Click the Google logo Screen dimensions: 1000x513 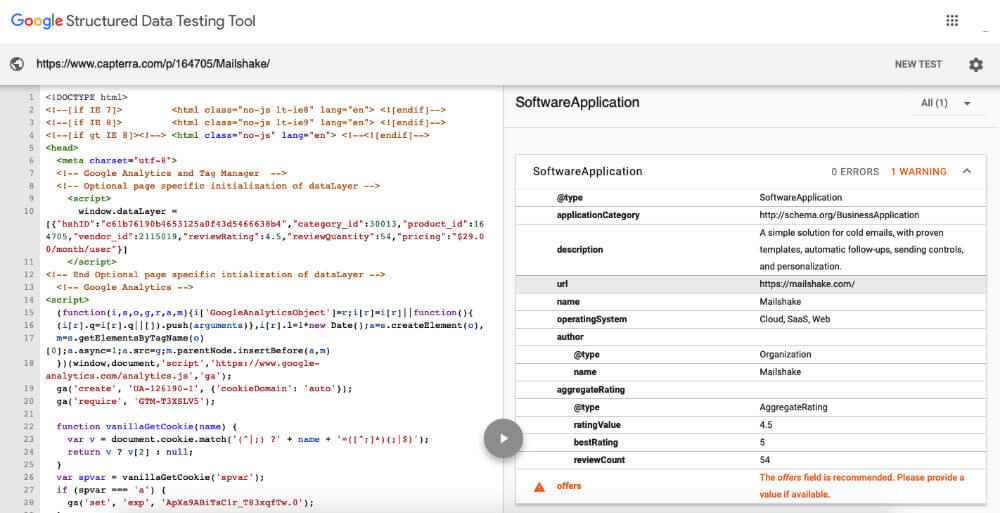coord(37,20)
